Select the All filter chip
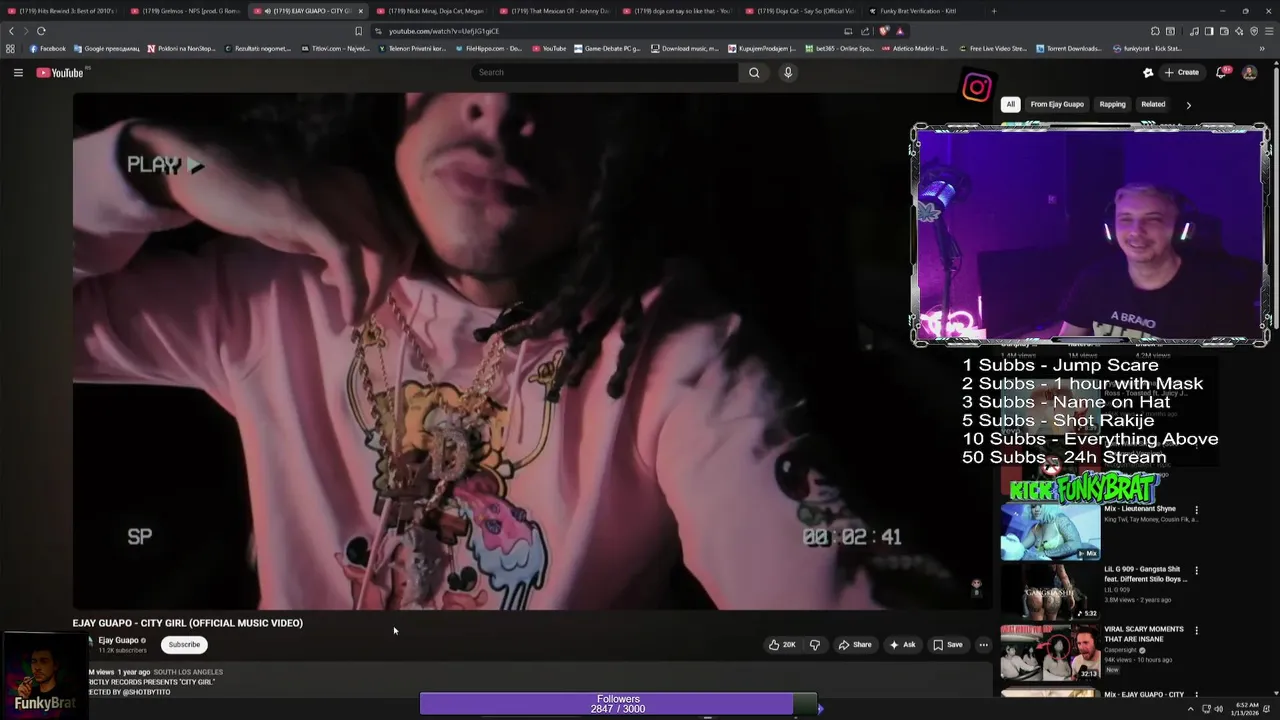The width and height of the screenshot is (1280, 720). point(1010,104)
